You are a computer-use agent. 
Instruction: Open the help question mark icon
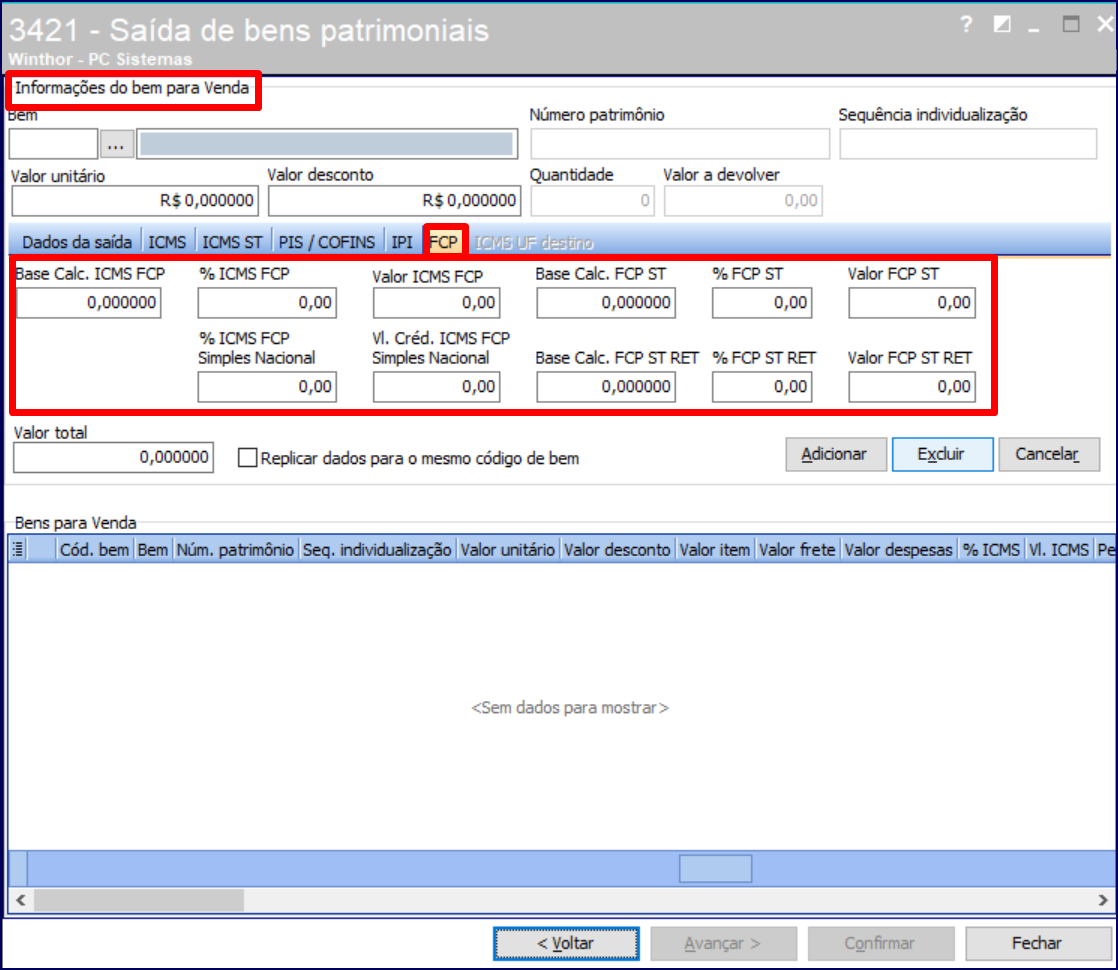click(966, 24)
